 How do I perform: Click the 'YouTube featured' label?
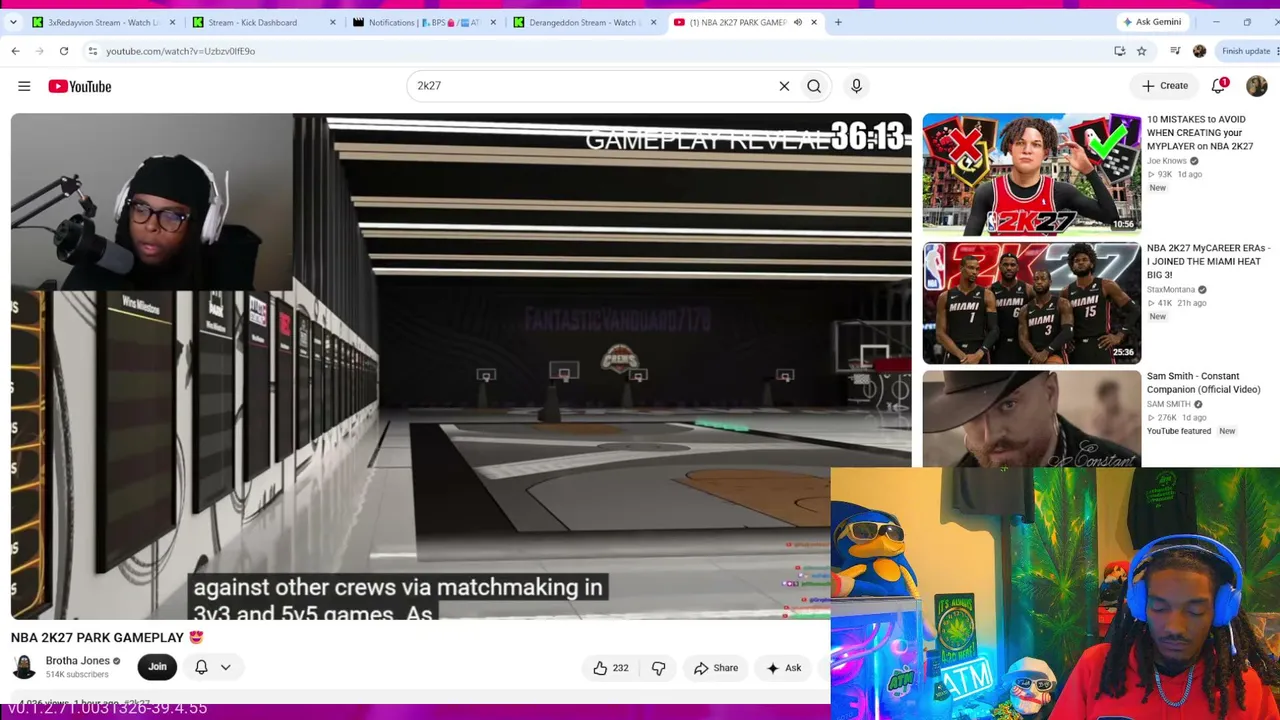(x=1179, y=431)
